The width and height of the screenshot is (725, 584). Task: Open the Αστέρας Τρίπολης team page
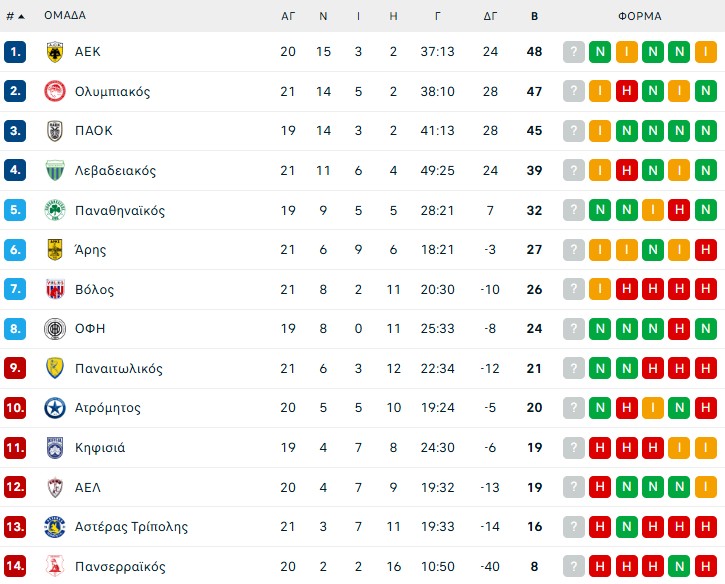point(131,527)
